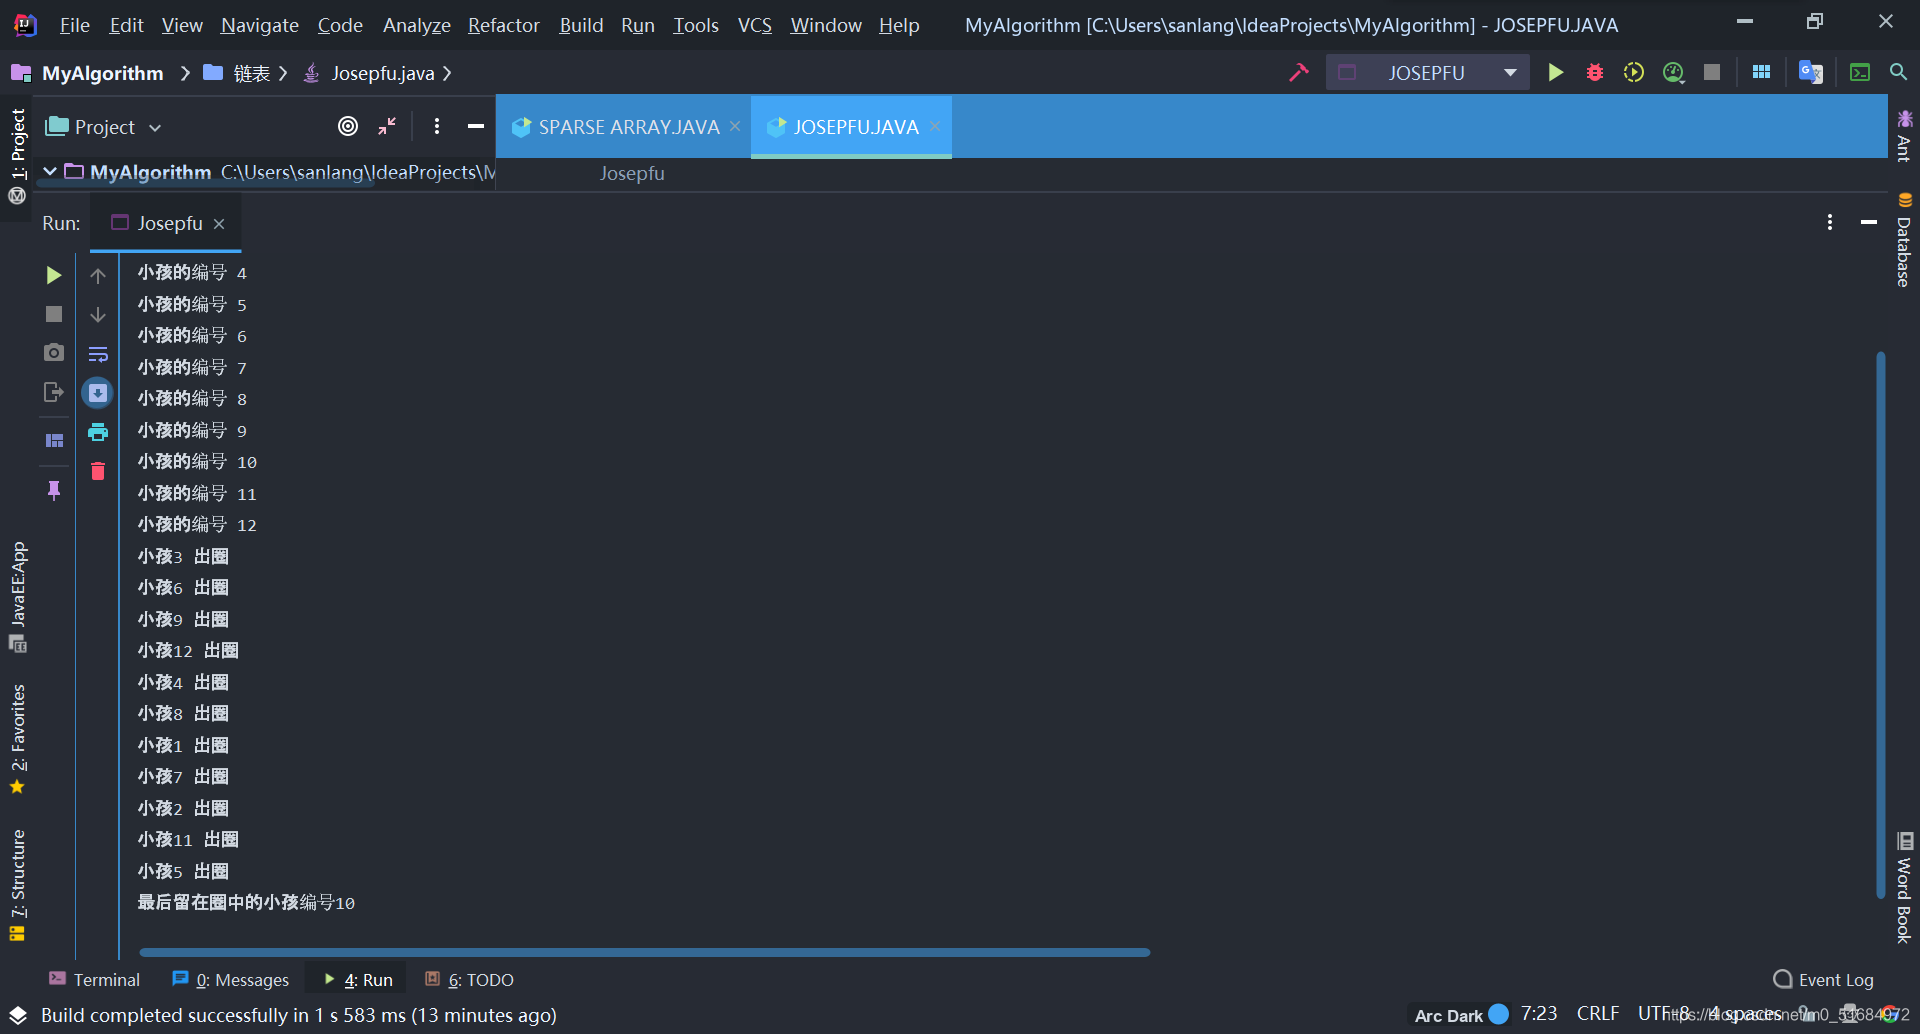Image resolution: width=1920 pixels, height=1034 pixels.
Task: Toggle the Ant tool window side tab
Action: click(1904, 136)
